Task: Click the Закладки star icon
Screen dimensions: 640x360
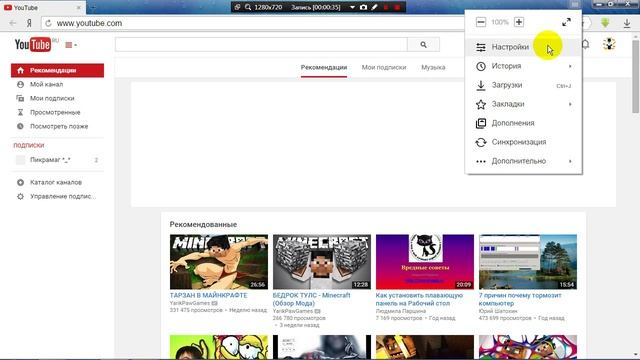Action: [x=481, y=104]
